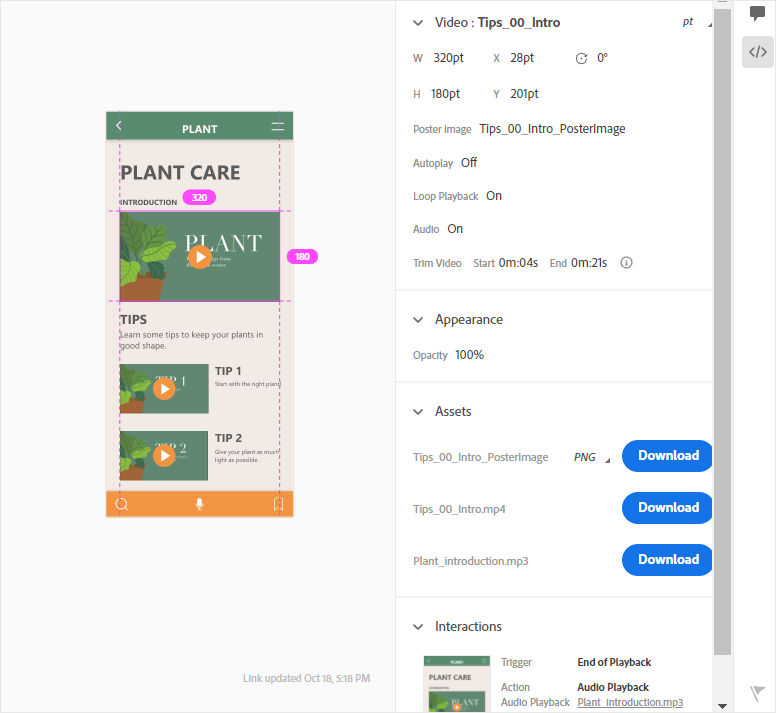Click the pink 320 width measurement badge
Image resolution: width=776 pixels, height=713 pixels.
[199, 197]
